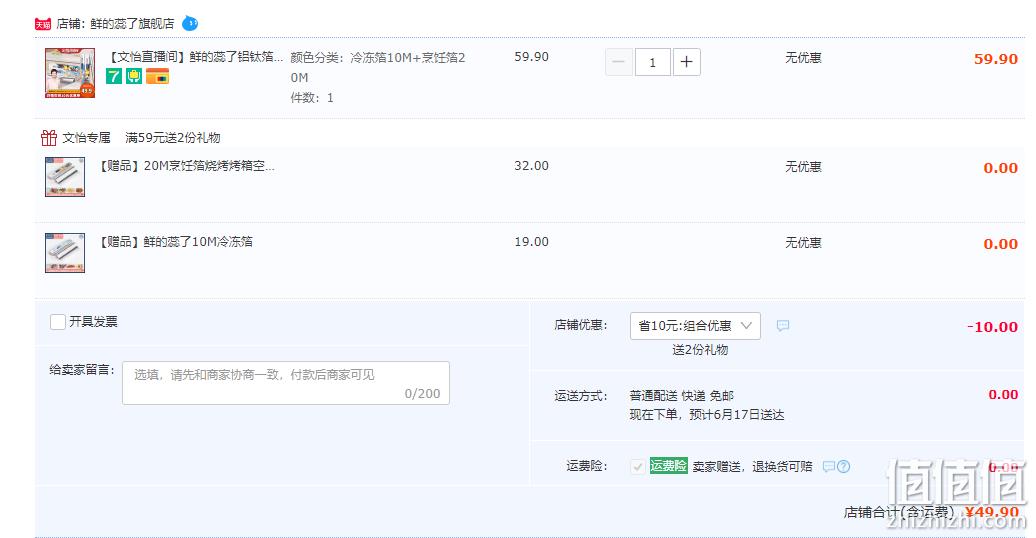Click the 满59元送2份礼物 promotion text

(172, 138)
